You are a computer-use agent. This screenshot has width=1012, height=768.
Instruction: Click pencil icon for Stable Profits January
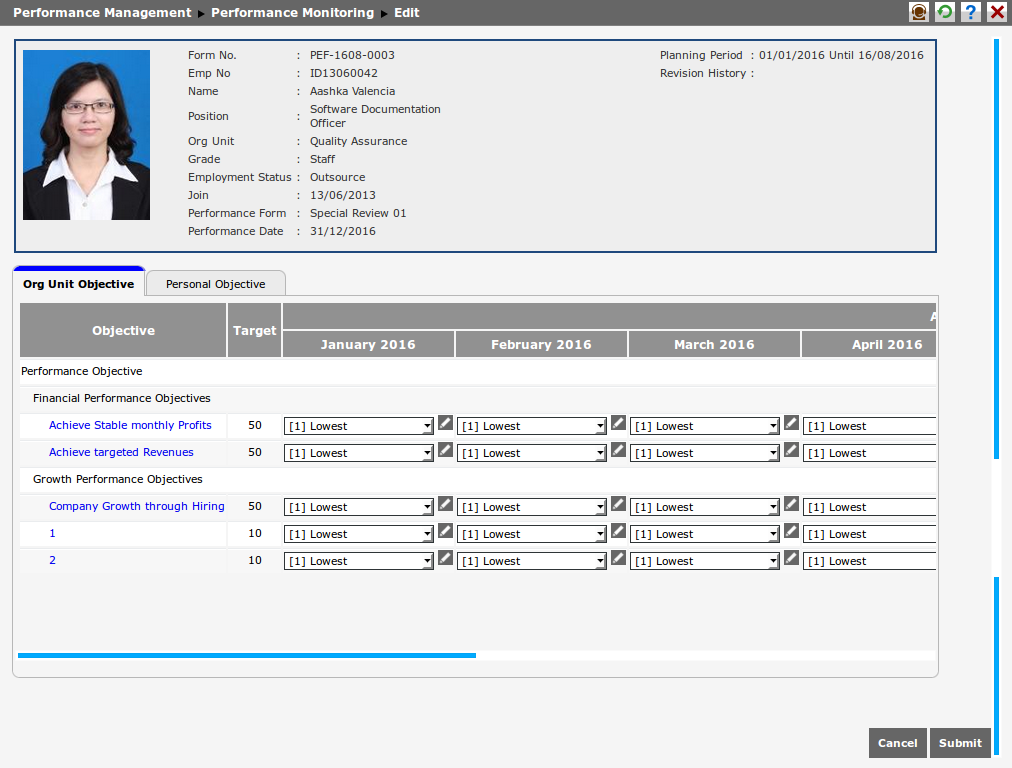pyautogui.click(x=445, y=423)
